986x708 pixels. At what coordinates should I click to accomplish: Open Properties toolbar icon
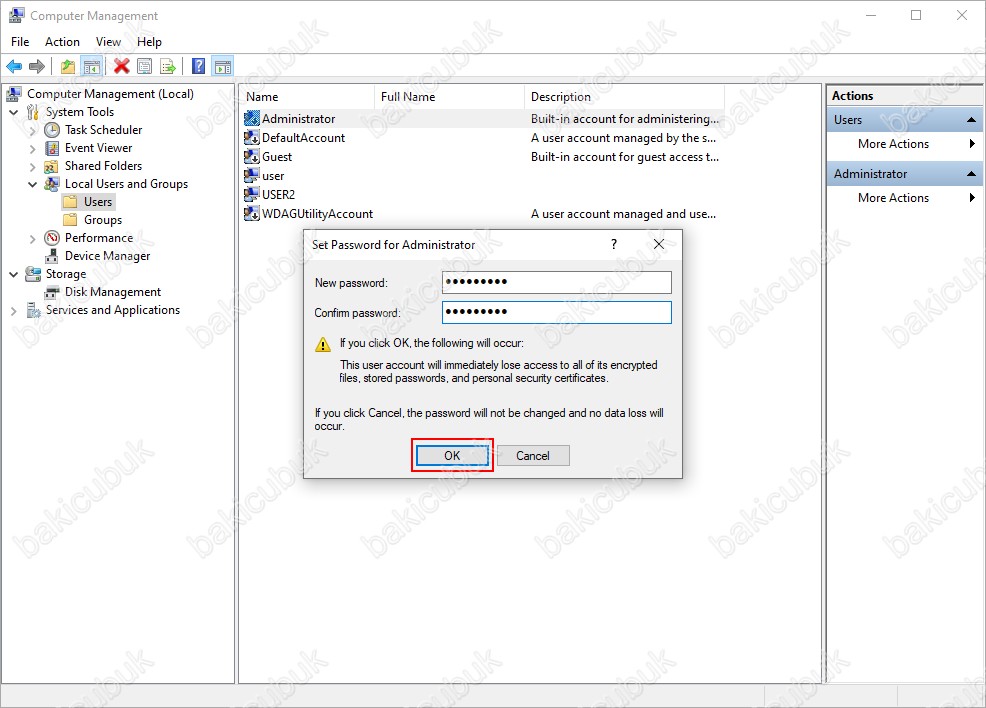point(145,66)
